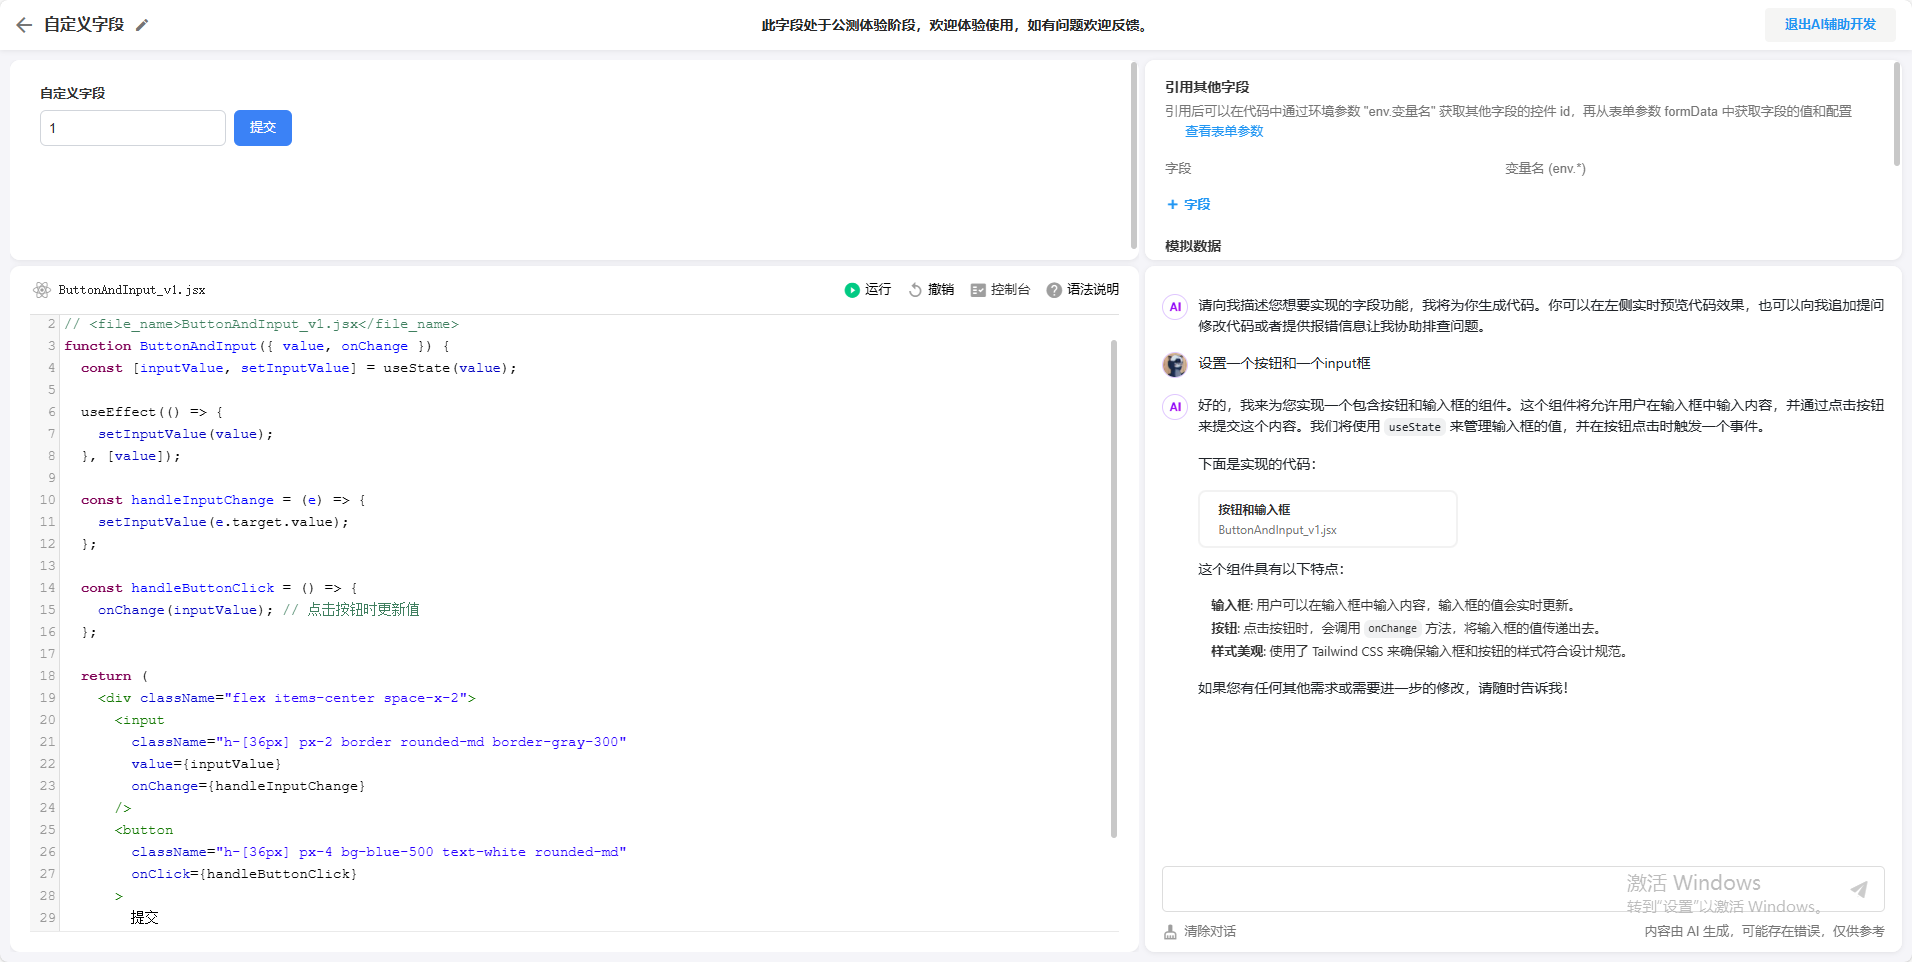The height and width of the screenshot is (962, 1912).
Task: Open the 查看表单参数 link
Action: [1223, 131]
